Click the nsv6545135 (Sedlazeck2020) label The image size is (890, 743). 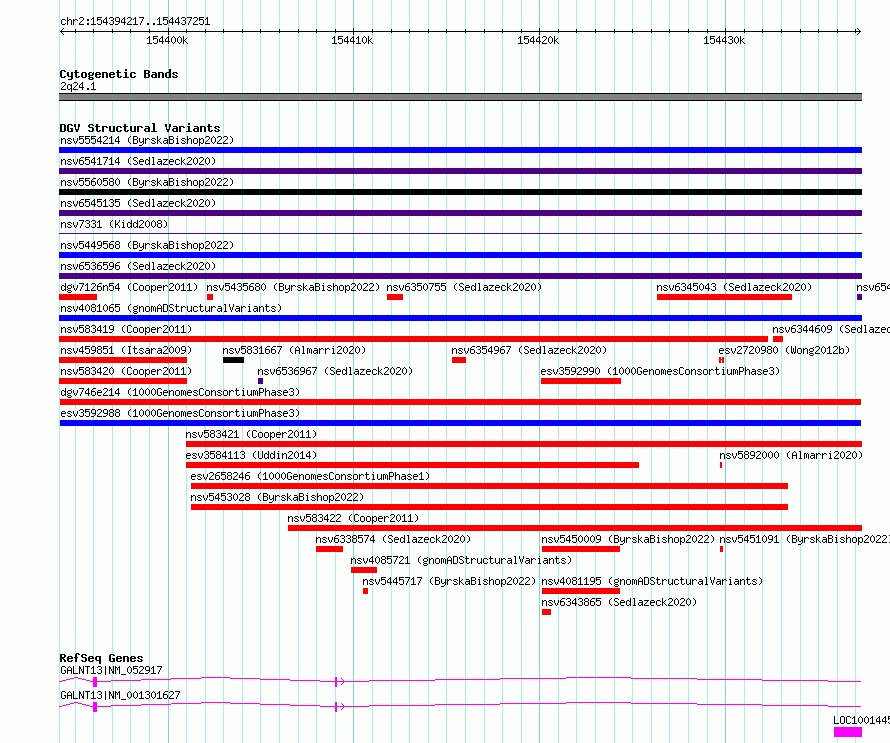tap(138, 203)
